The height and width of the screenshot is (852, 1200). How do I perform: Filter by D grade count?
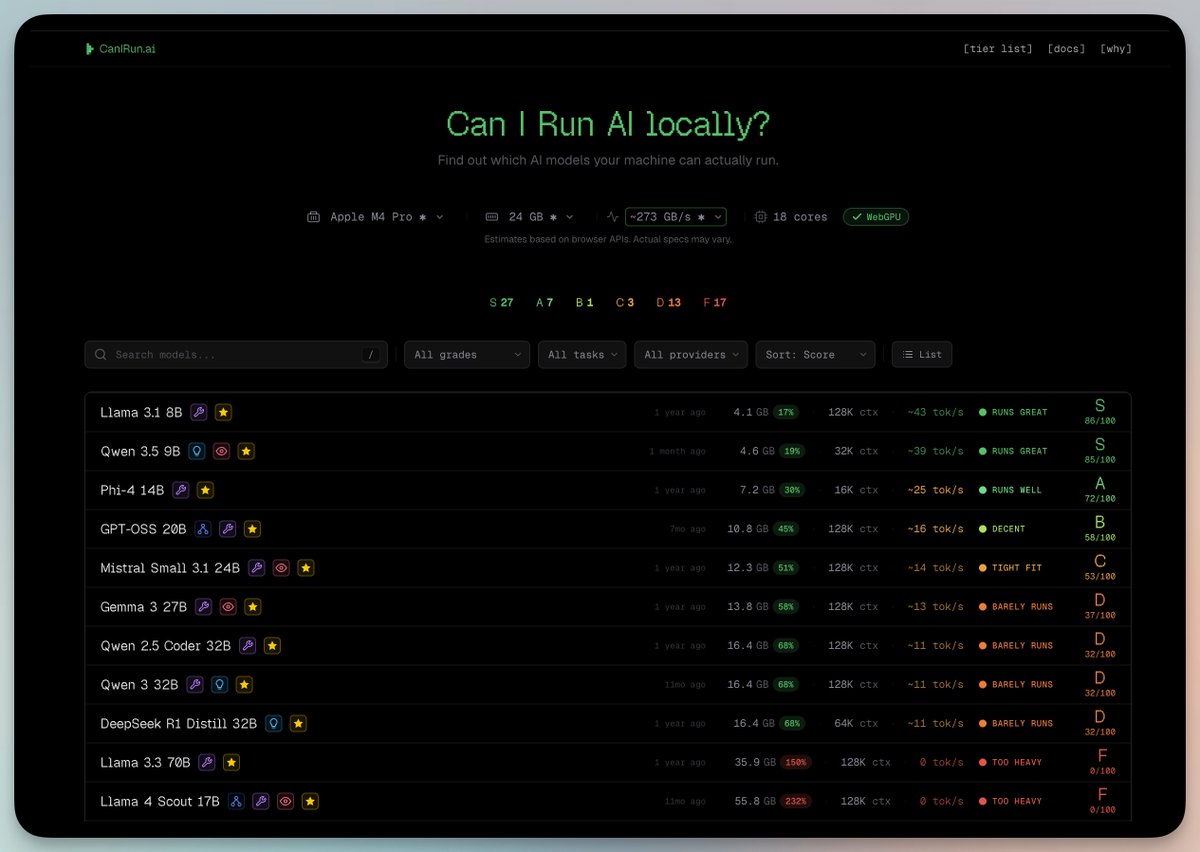click(x=668, y=303)
